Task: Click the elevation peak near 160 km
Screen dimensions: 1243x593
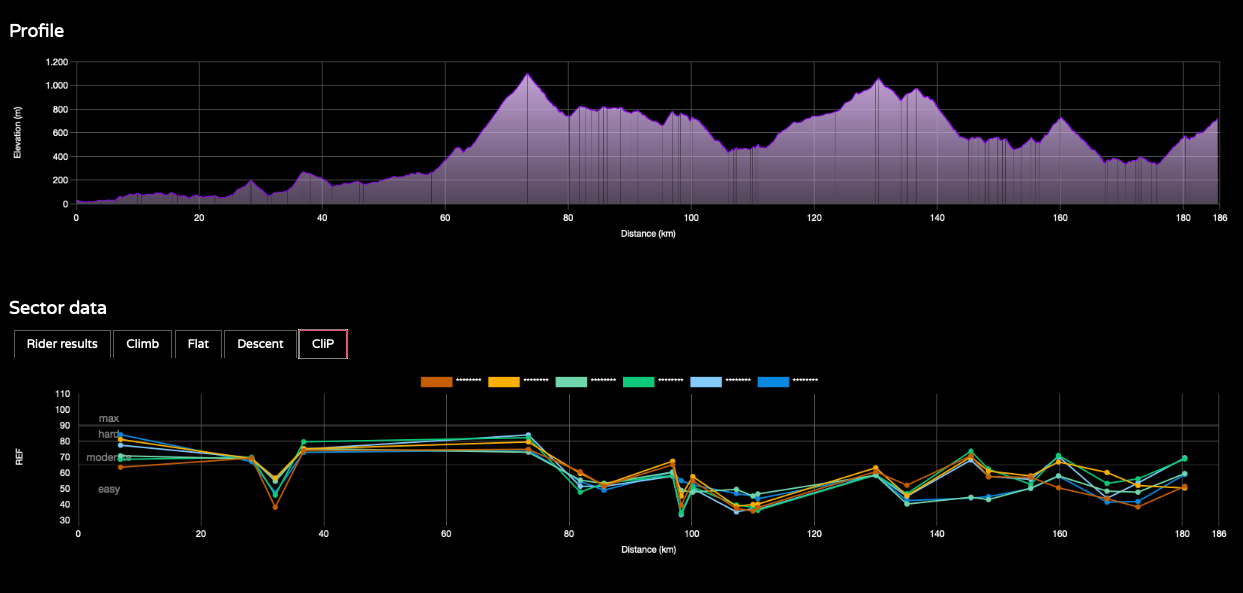Action: 1060,118
